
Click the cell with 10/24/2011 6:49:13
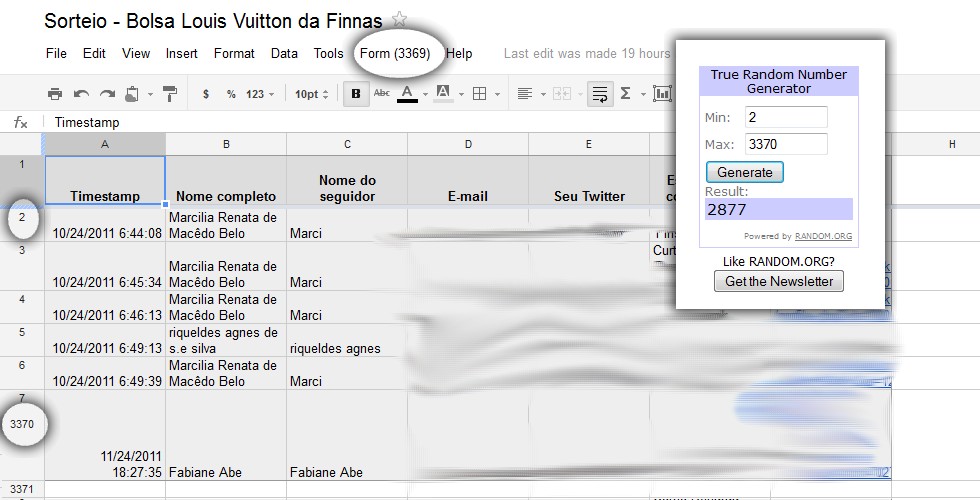pos(105,340)
